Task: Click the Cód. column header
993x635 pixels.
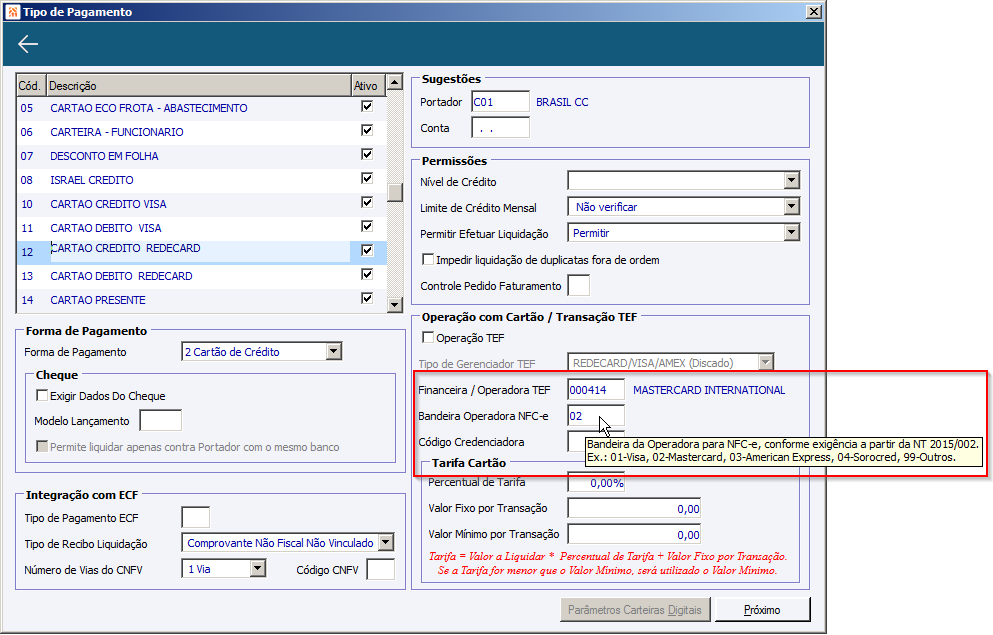Action: click(31, 85)
